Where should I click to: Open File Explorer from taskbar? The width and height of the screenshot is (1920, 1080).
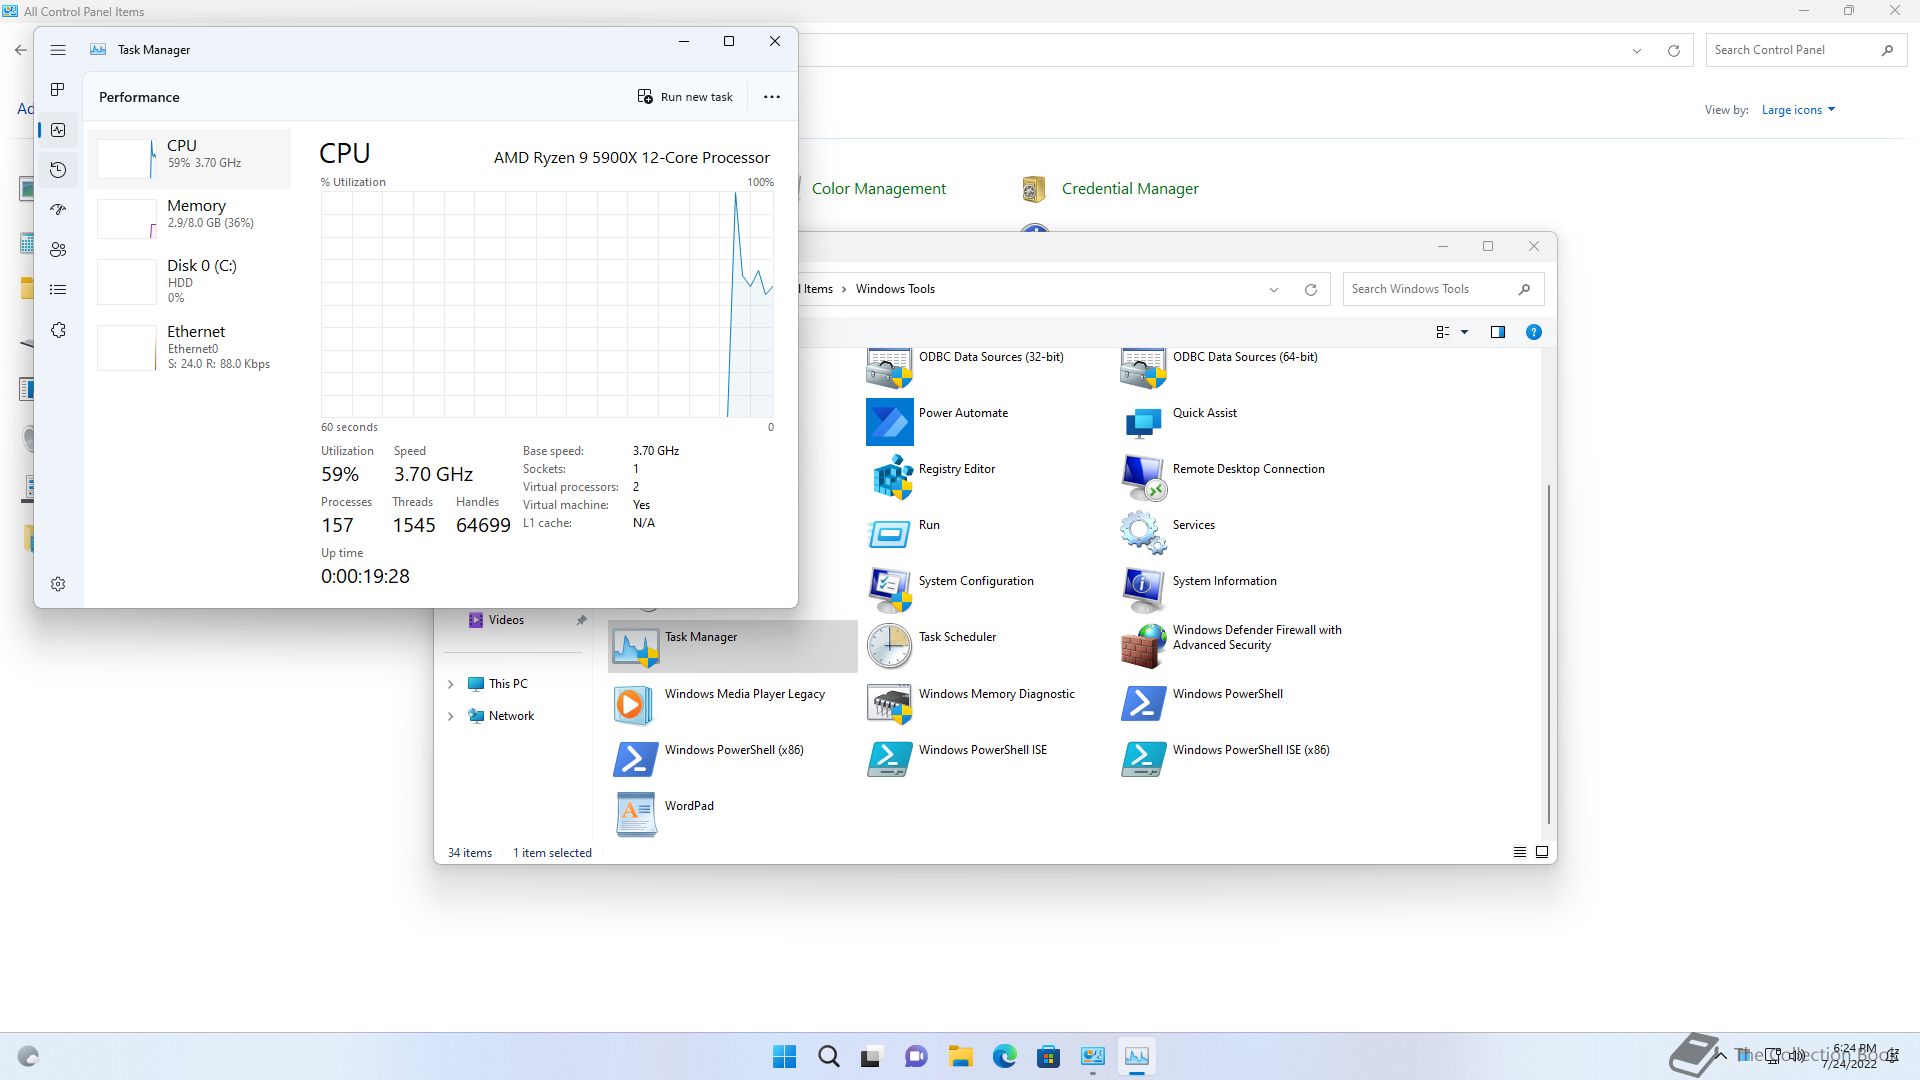click(960, 1056)
